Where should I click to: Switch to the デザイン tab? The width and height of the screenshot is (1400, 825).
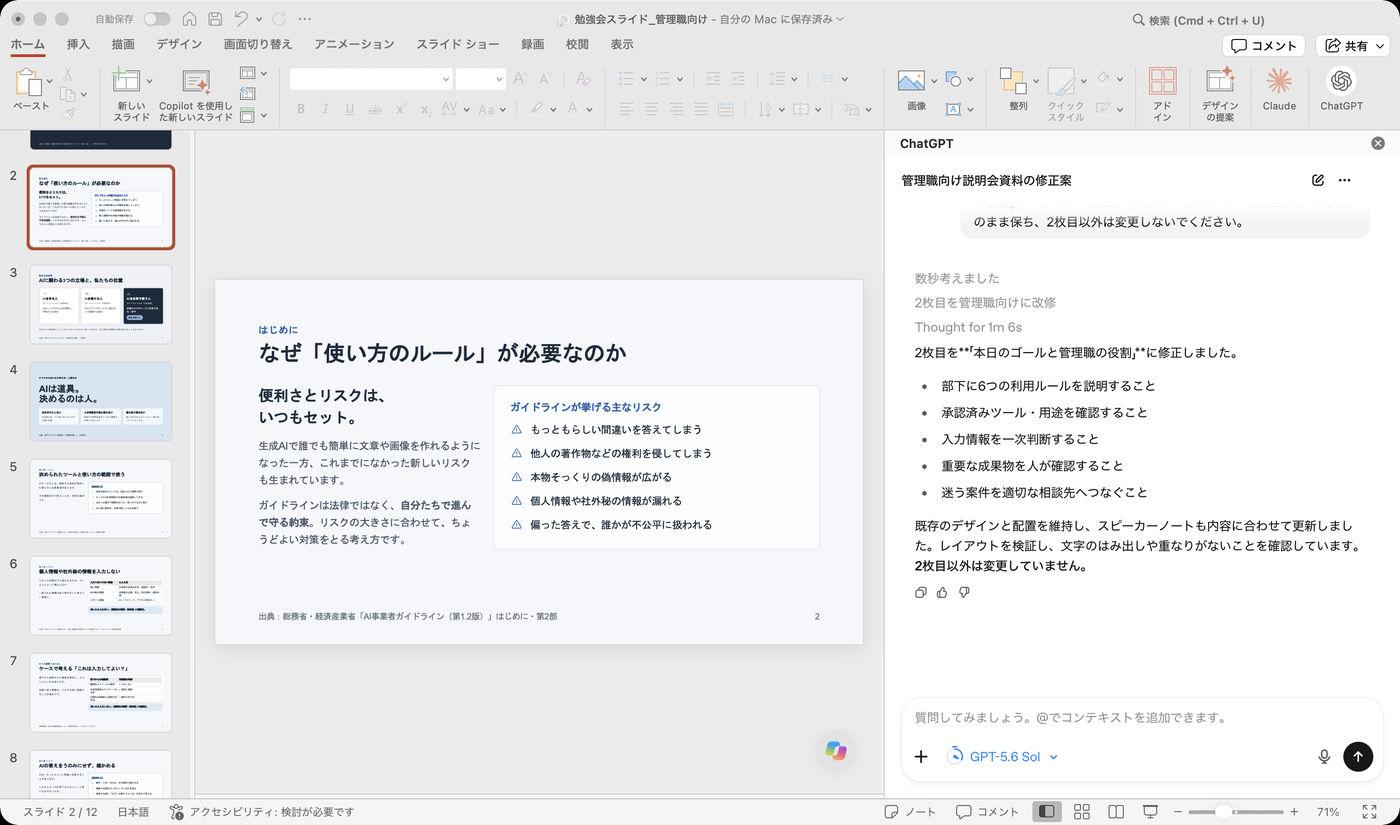[179, 44]
